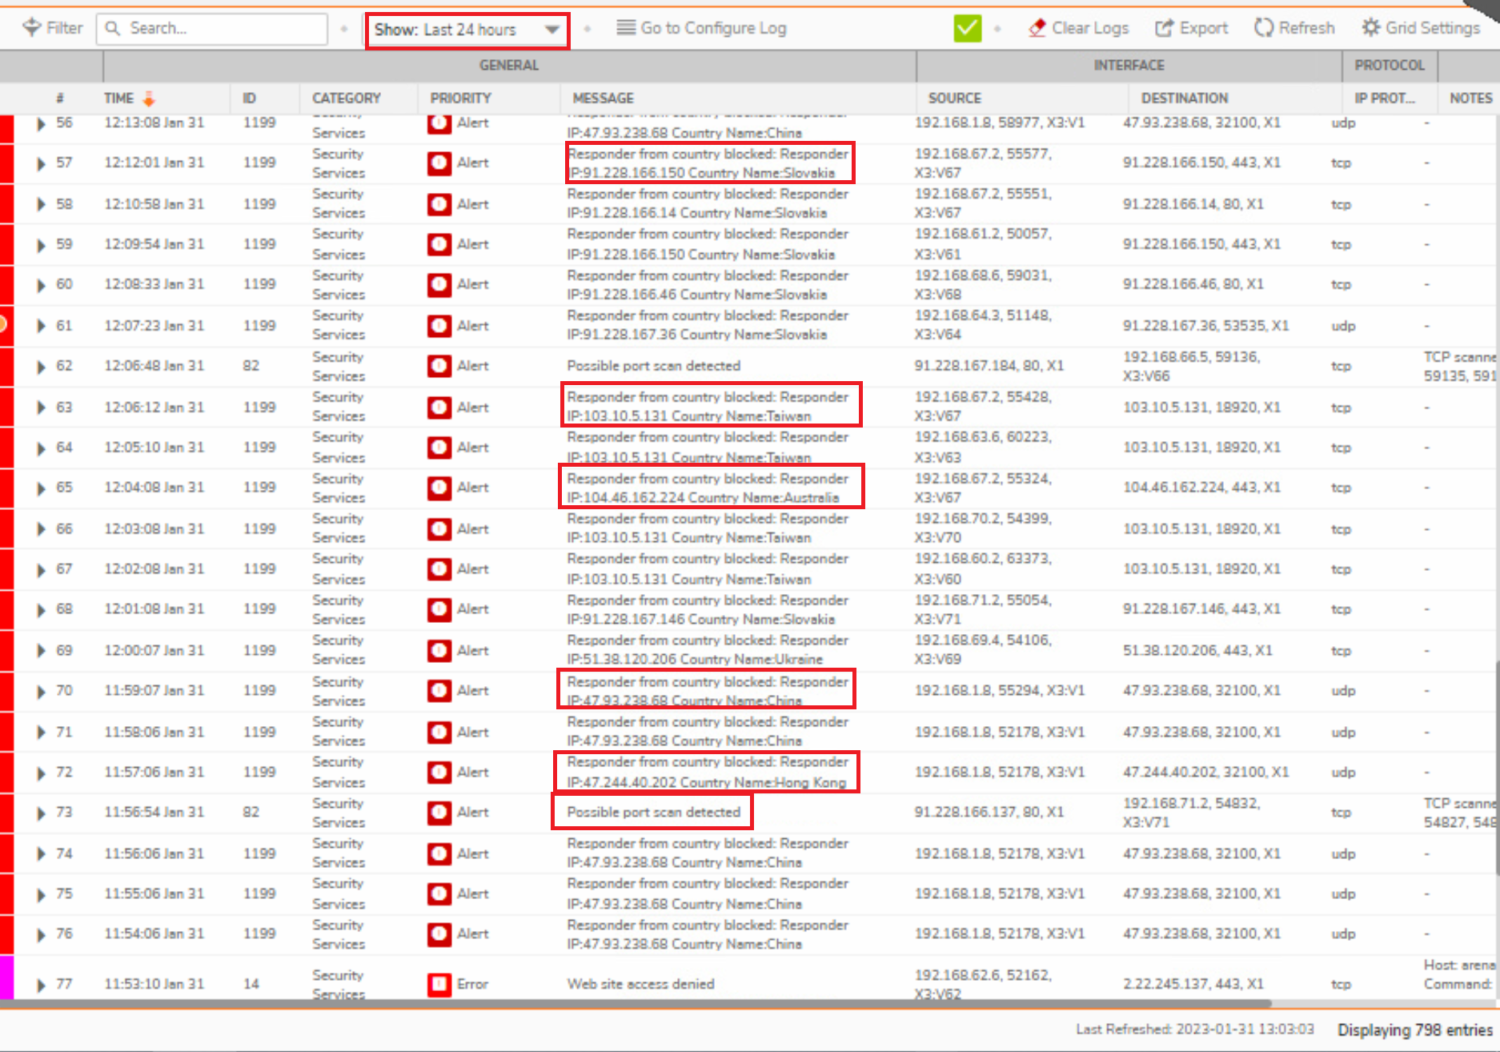1500x1052 pixels.
Task: Expand log entry row 57
Action: (x=41, y=163)
